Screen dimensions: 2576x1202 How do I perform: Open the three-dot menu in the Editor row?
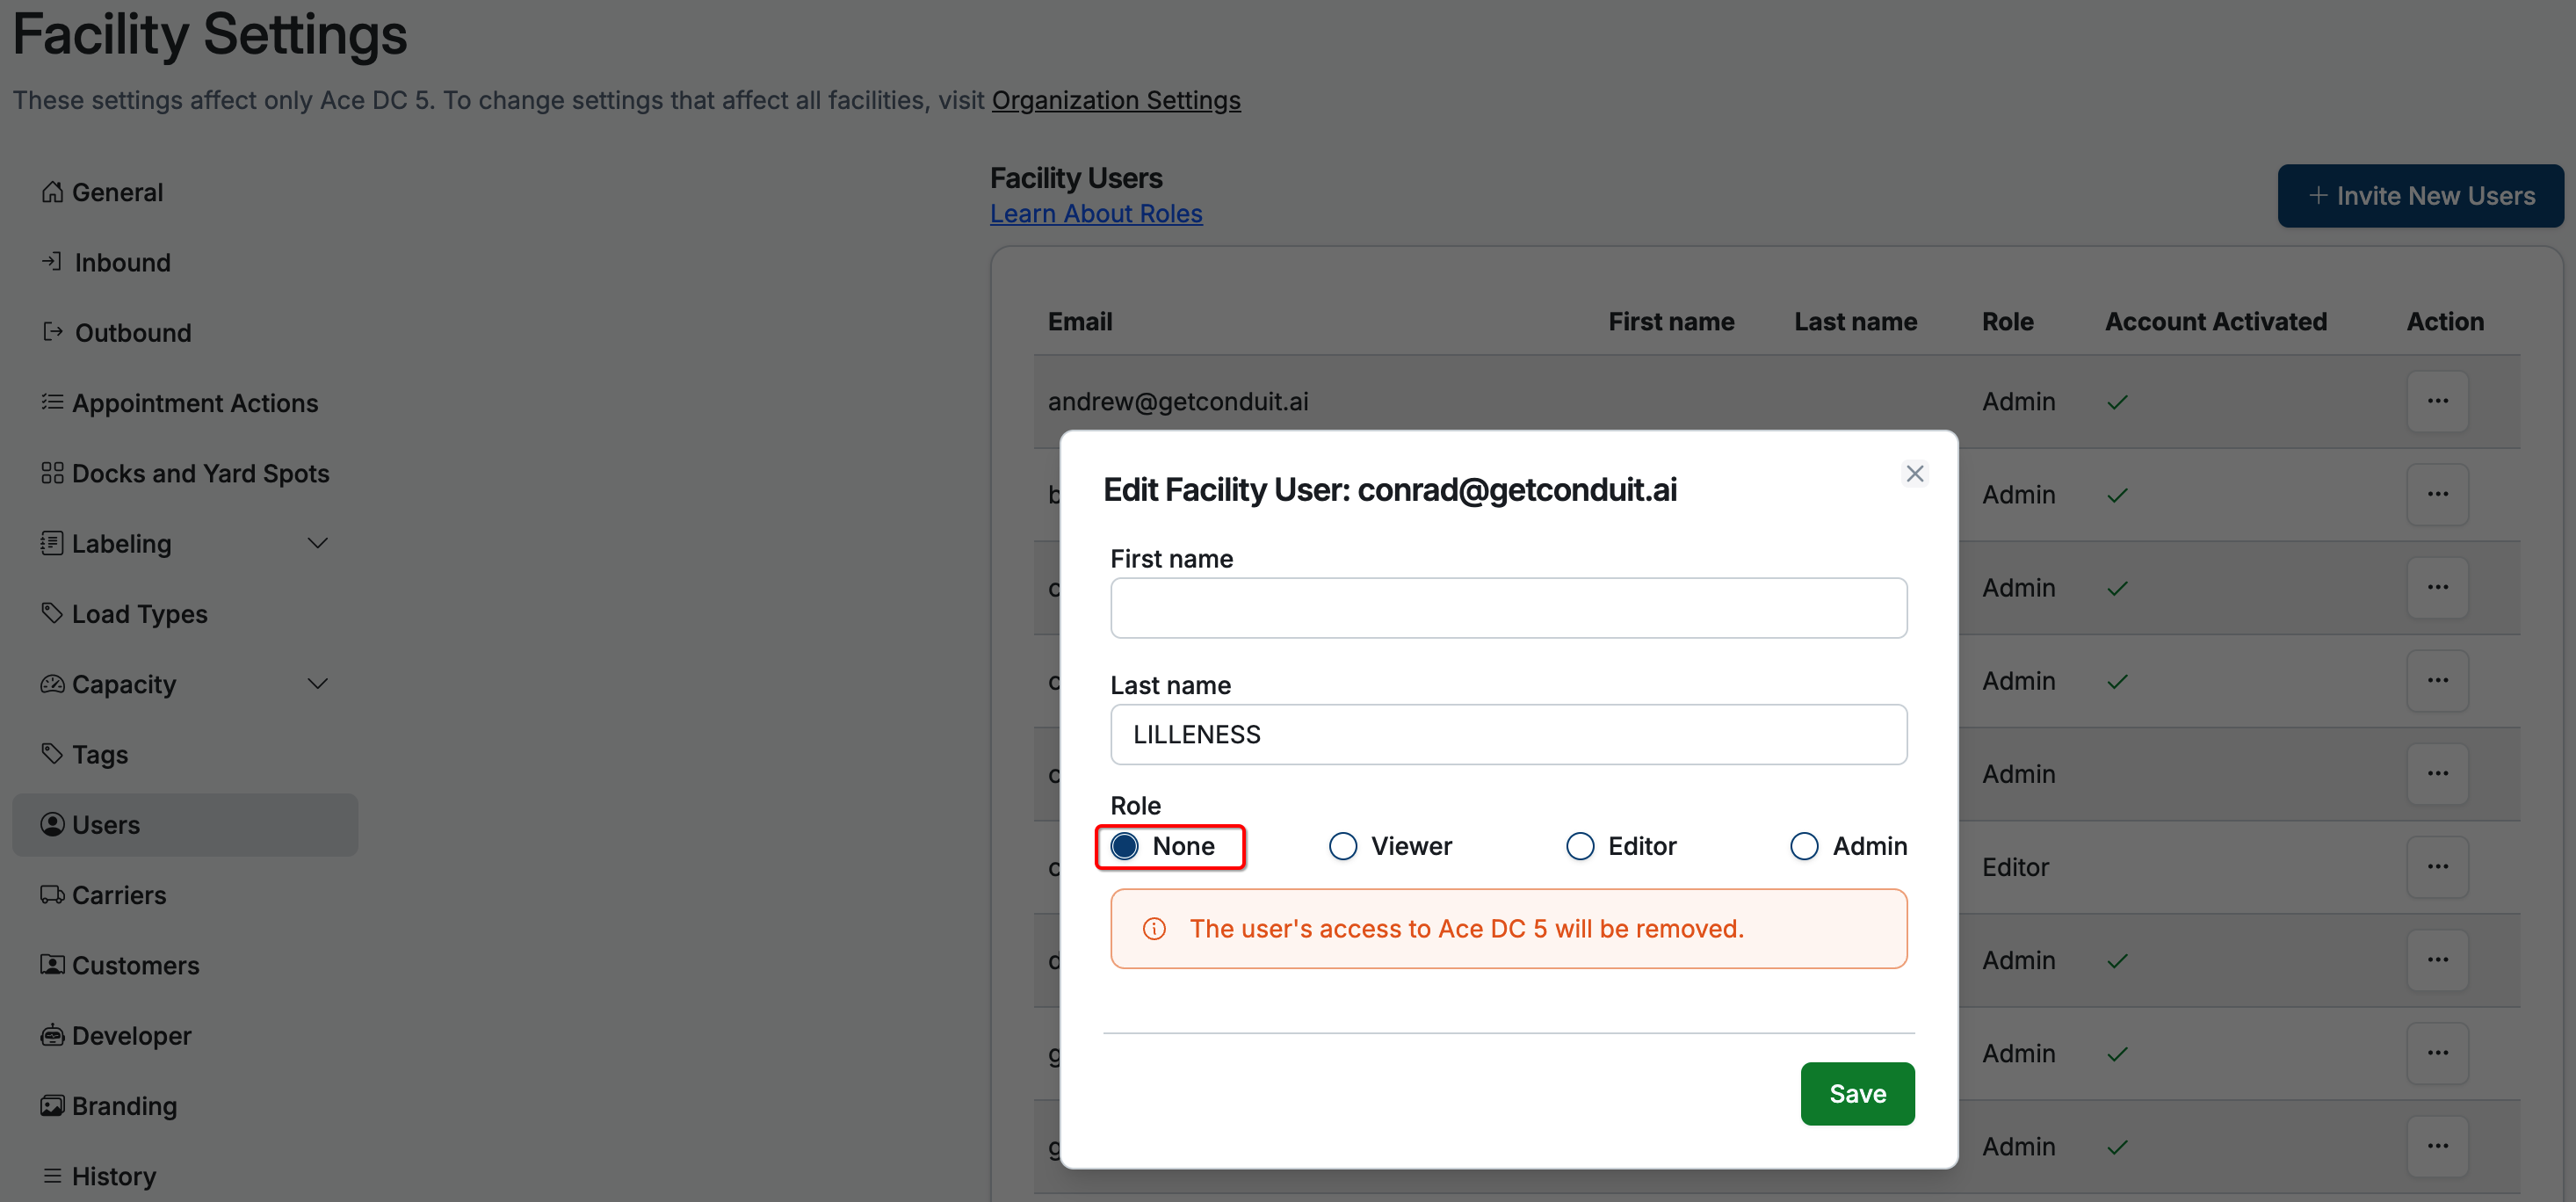(x=2437, y=866)
